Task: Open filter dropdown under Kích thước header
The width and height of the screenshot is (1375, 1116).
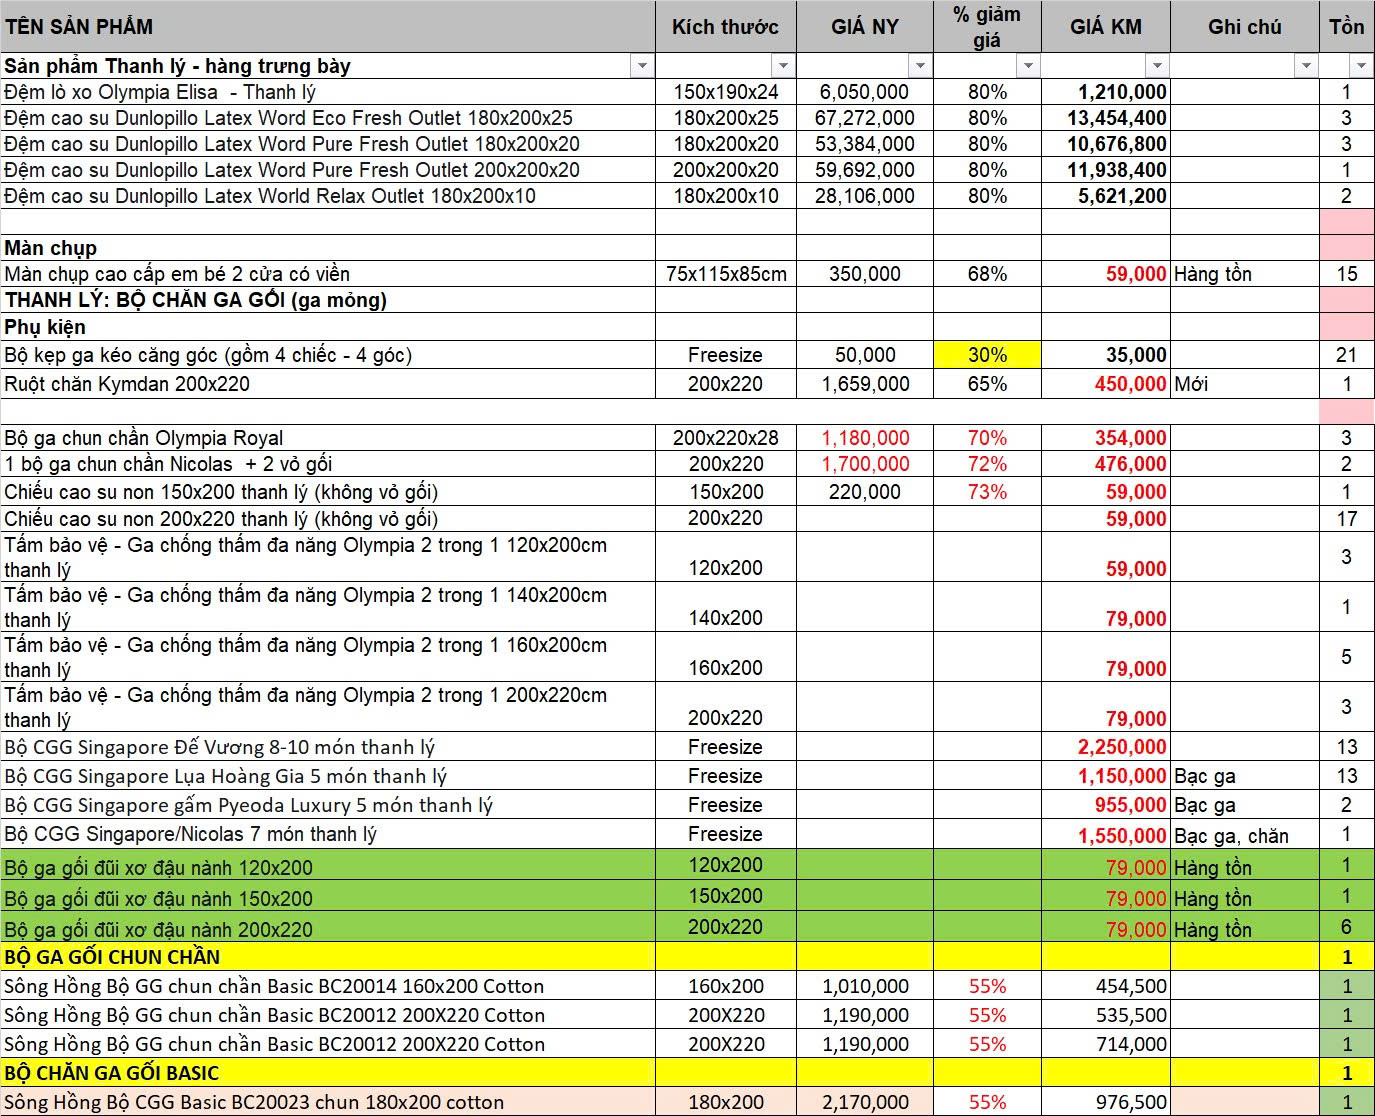Action: click(x=783, y=66)
